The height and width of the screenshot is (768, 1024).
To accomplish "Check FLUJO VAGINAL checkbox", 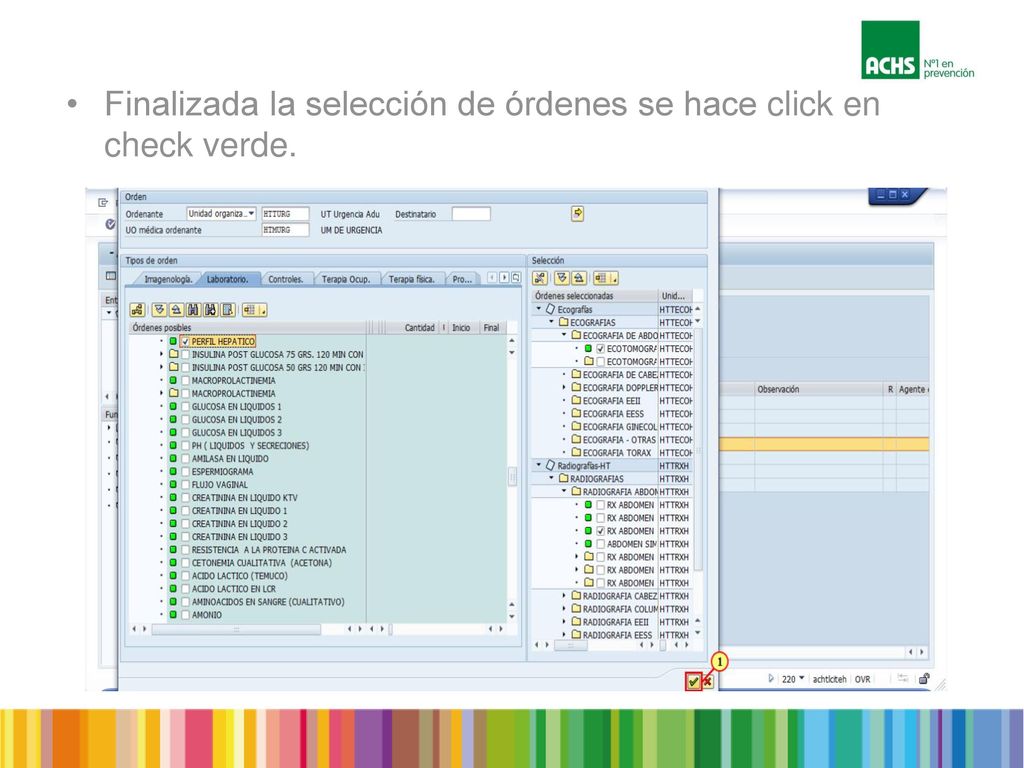I will pyautogui.click(x=185, y=485).
